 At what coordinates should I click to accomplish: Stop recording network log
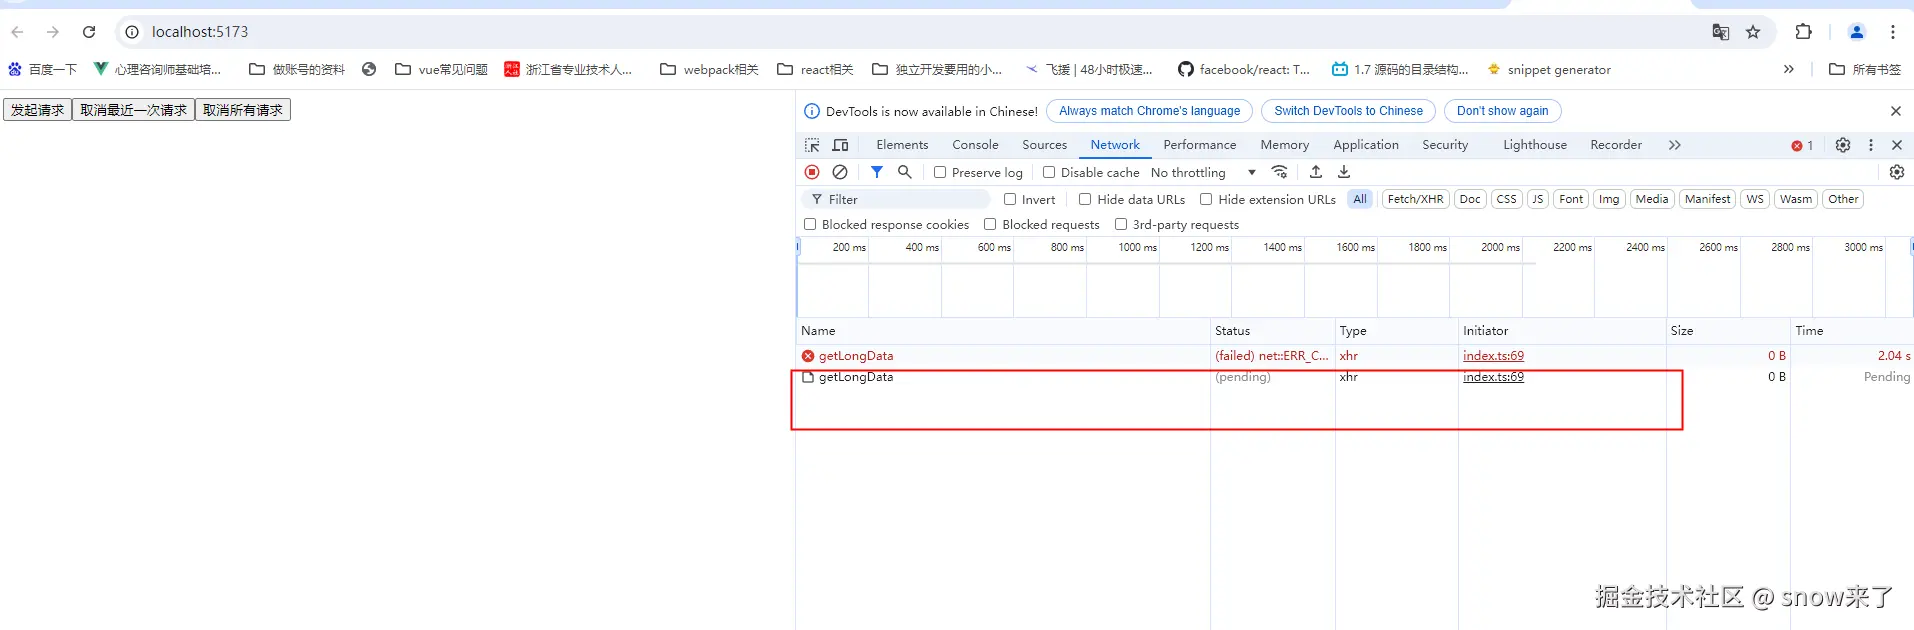812,172
